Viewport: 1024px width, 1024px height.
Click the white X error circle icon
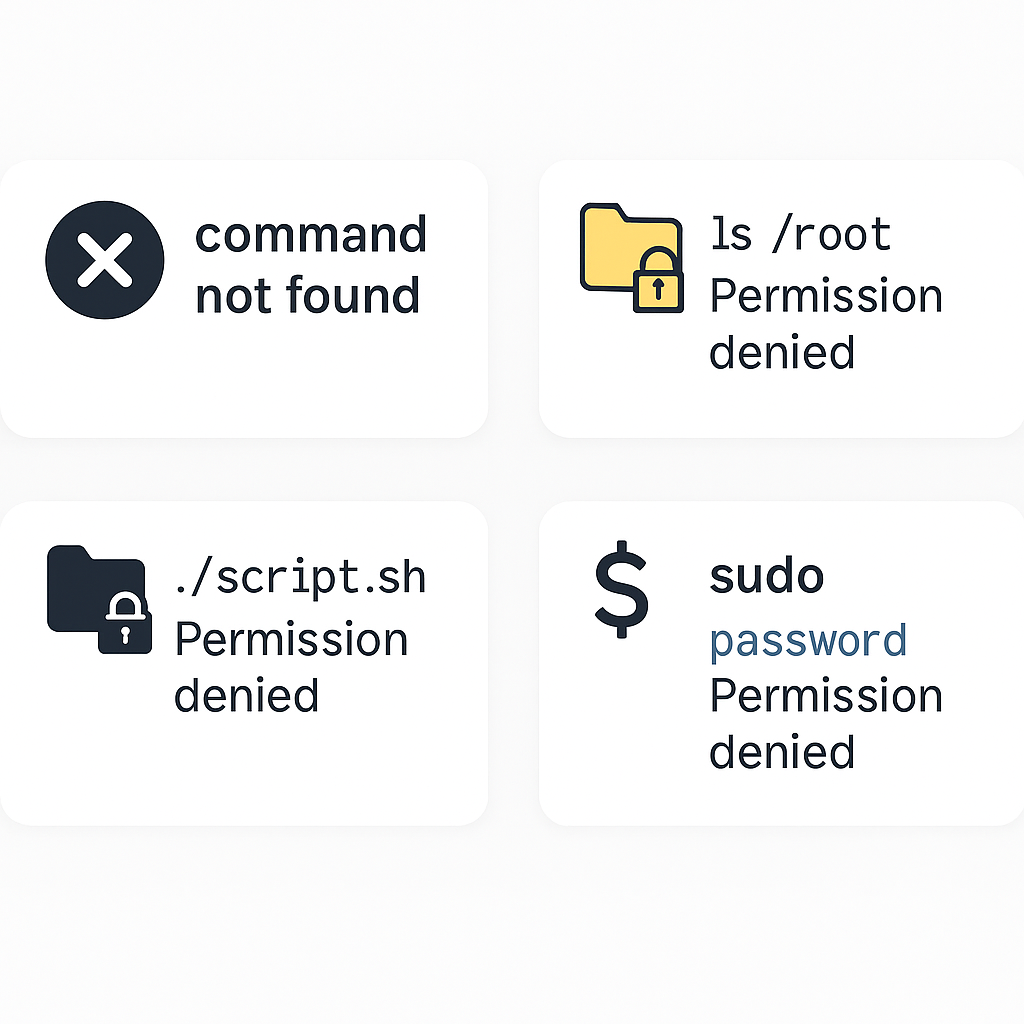104,260
